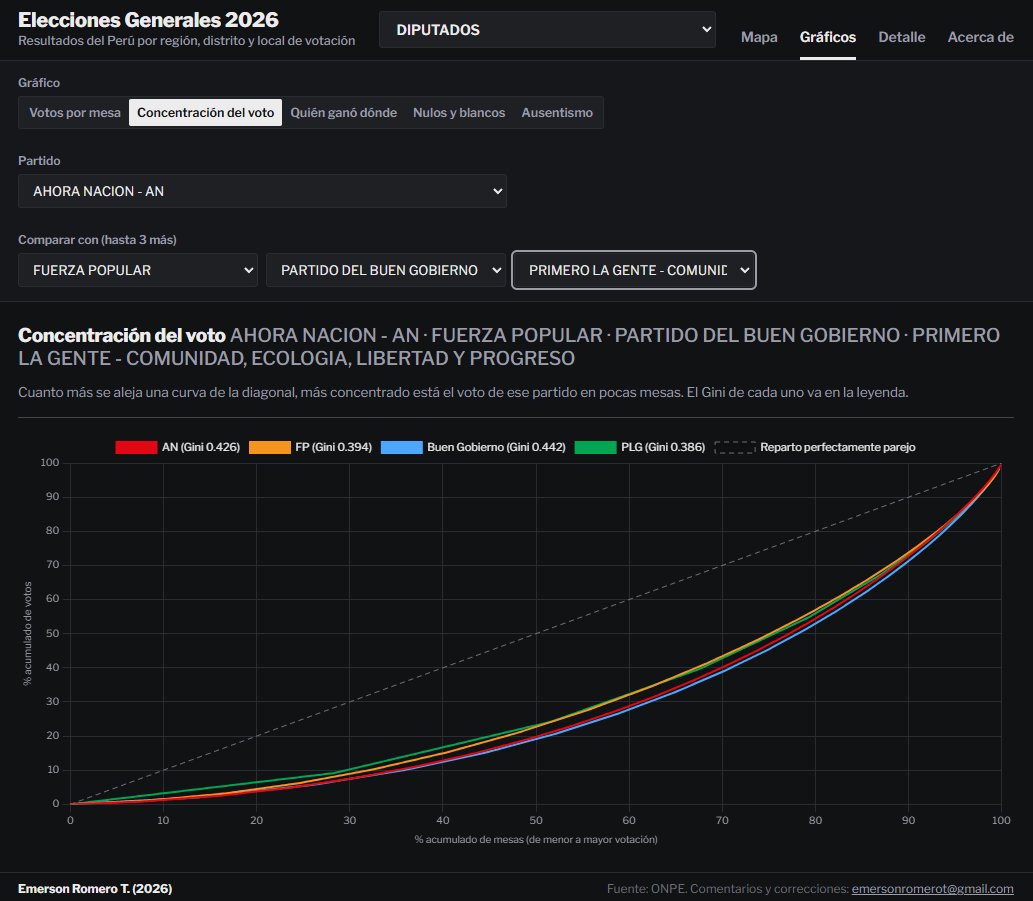Open the FUERZA POPULAR comparison dropdown
This screenshot has height=901, width=1033.
[138, 270]
